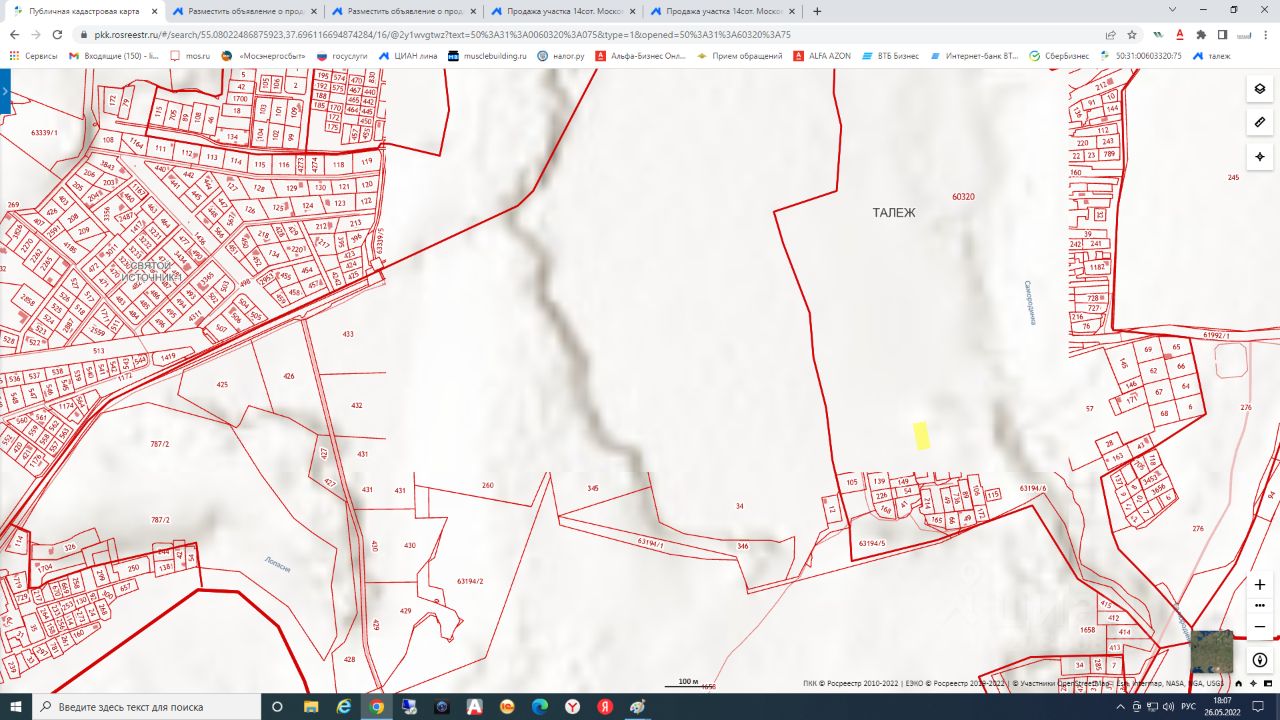Viewport: 1280px width, 720px height.
Task: Open the Интернет-банк ВТБ bookmark
Action: coord(974,56)
